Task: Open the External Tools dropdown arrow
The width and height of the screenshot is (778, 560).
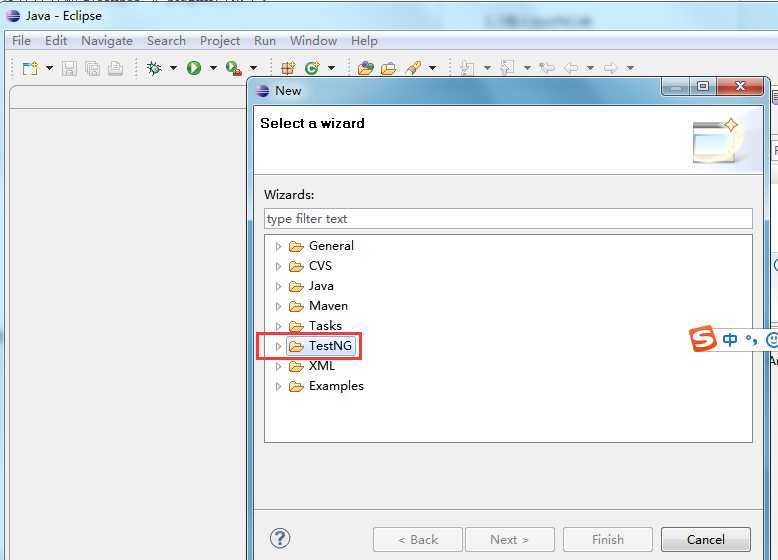Action: (x=254, y=68)
